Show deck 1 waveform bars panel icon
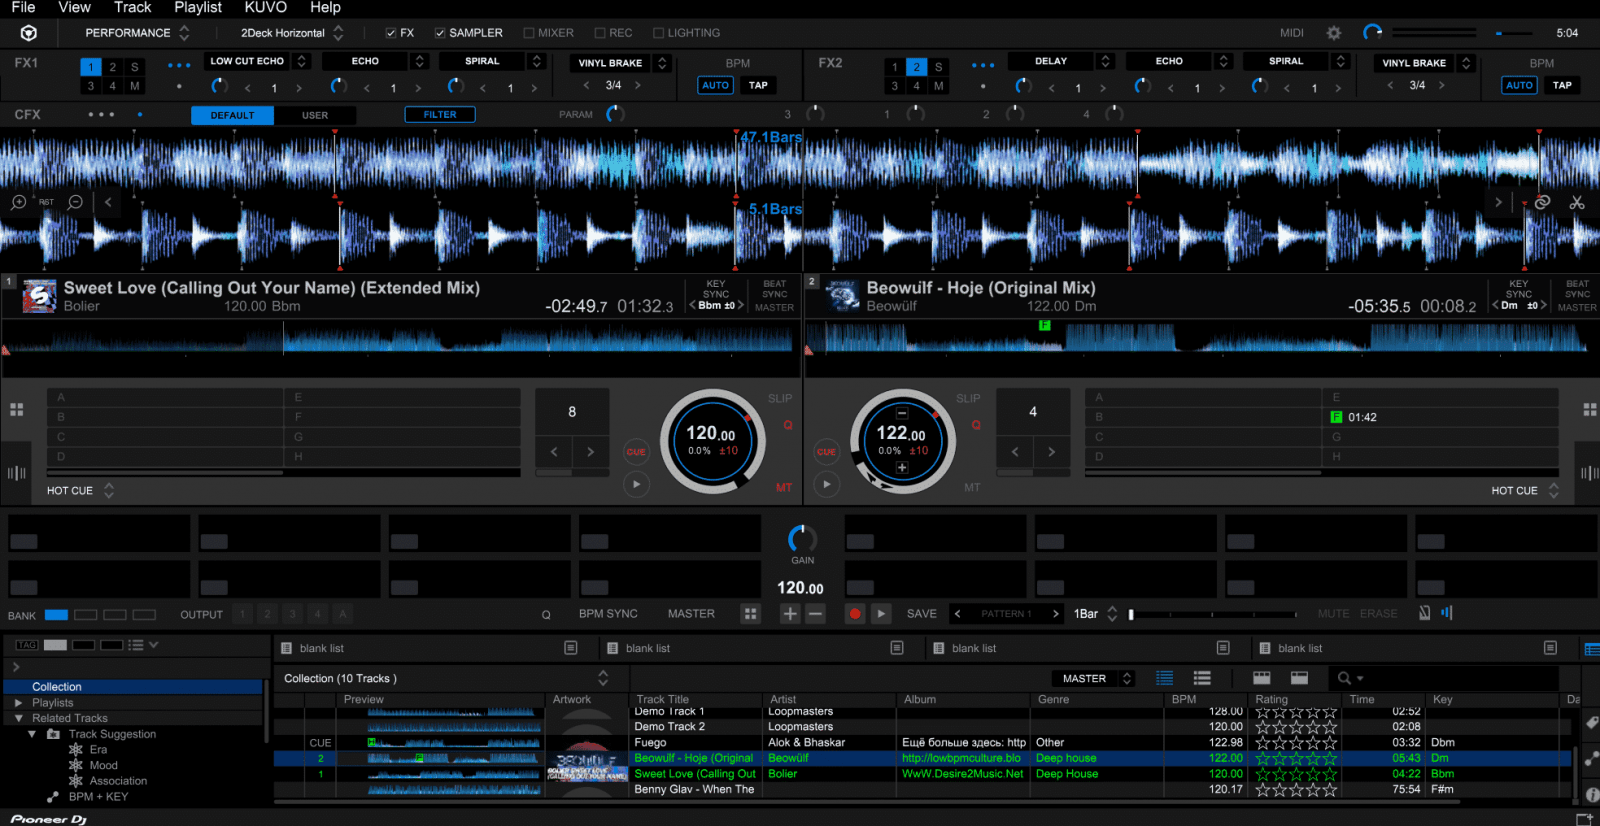 (x=16, y=473)
